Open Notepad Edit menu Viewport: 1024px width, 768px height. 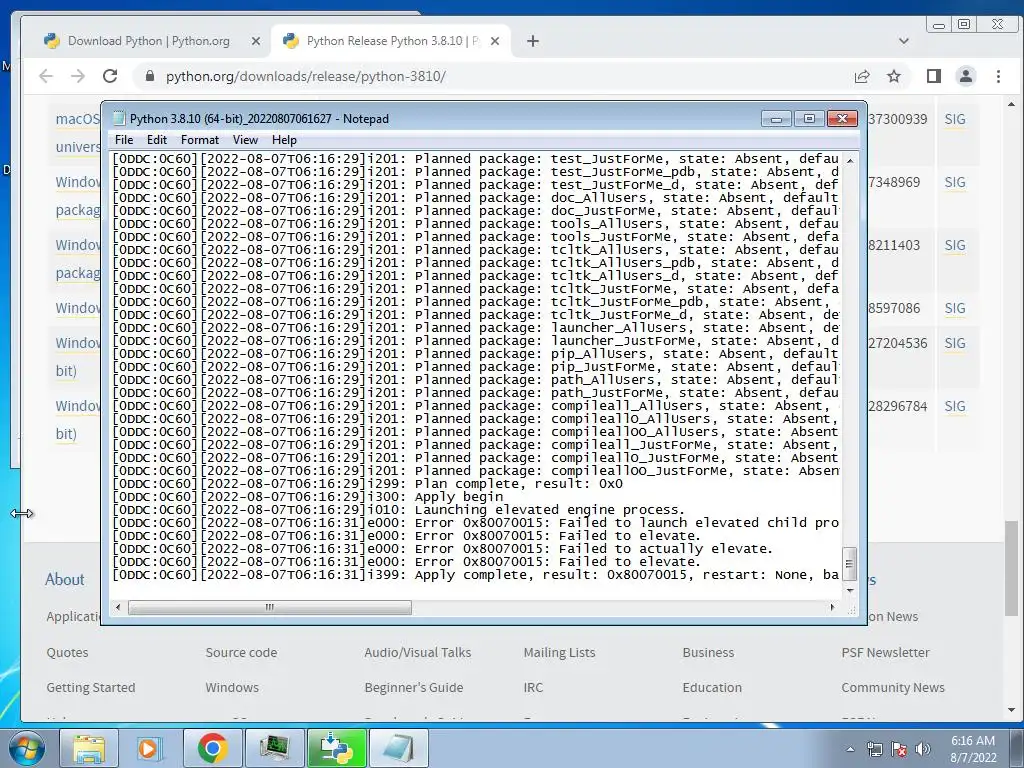[x=157, y=140]
